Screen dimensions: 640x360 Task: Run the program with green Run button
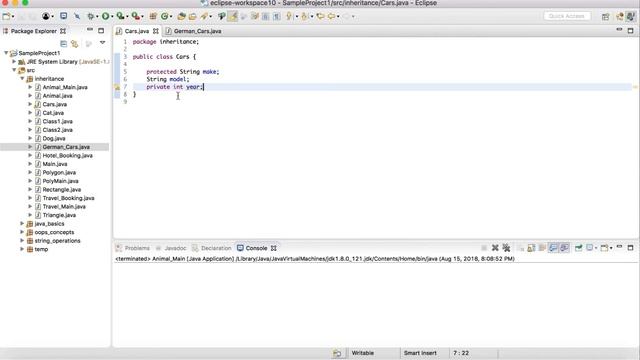(x=106, y=16)
